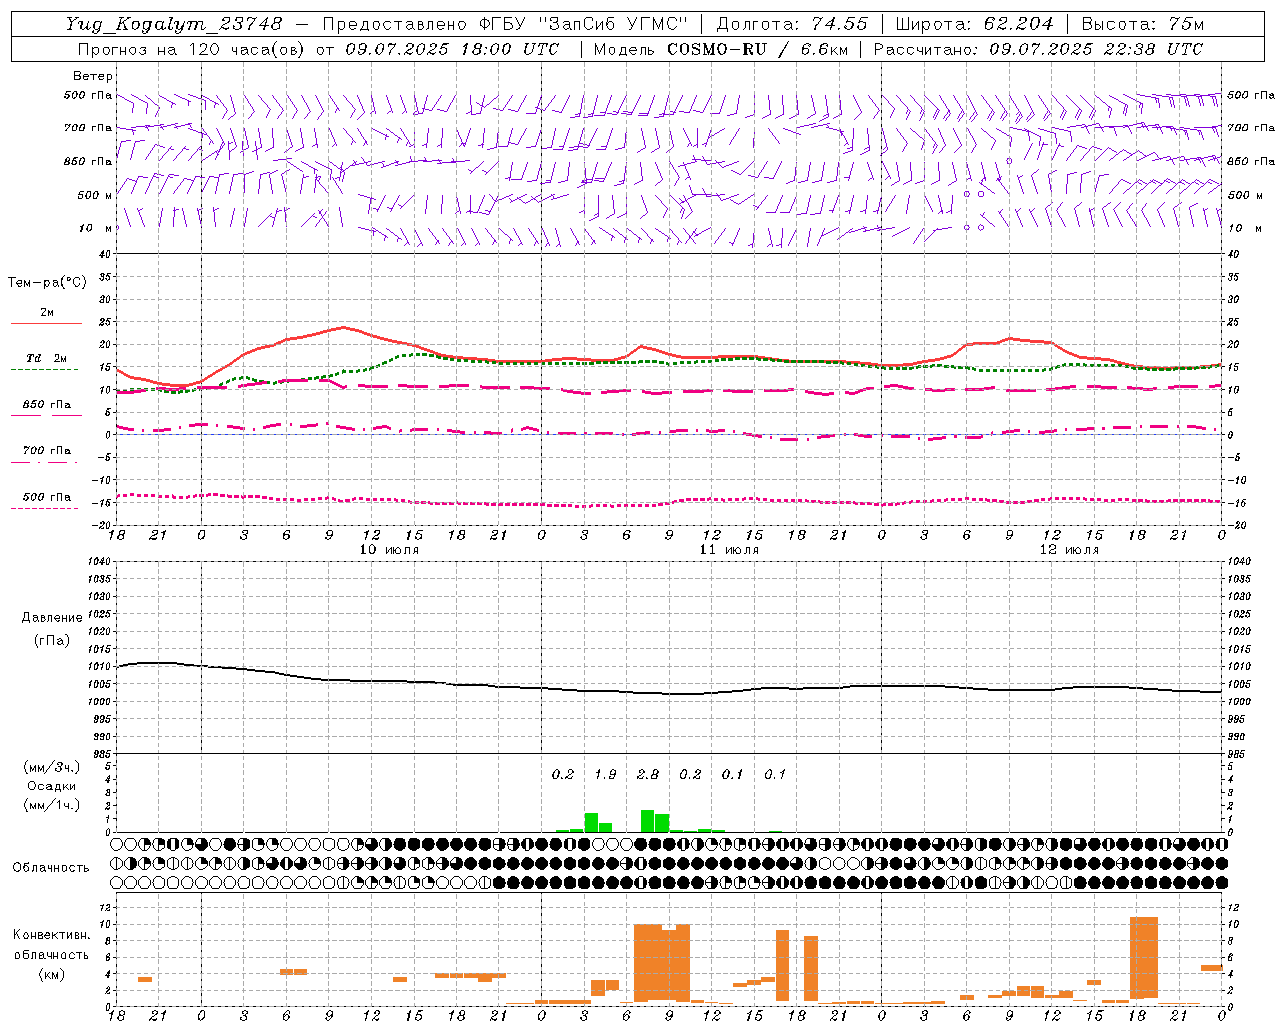1280x1024 pixels.
Task: Click the 'Высота: 75м' header field
Action: click(1142, 23)
